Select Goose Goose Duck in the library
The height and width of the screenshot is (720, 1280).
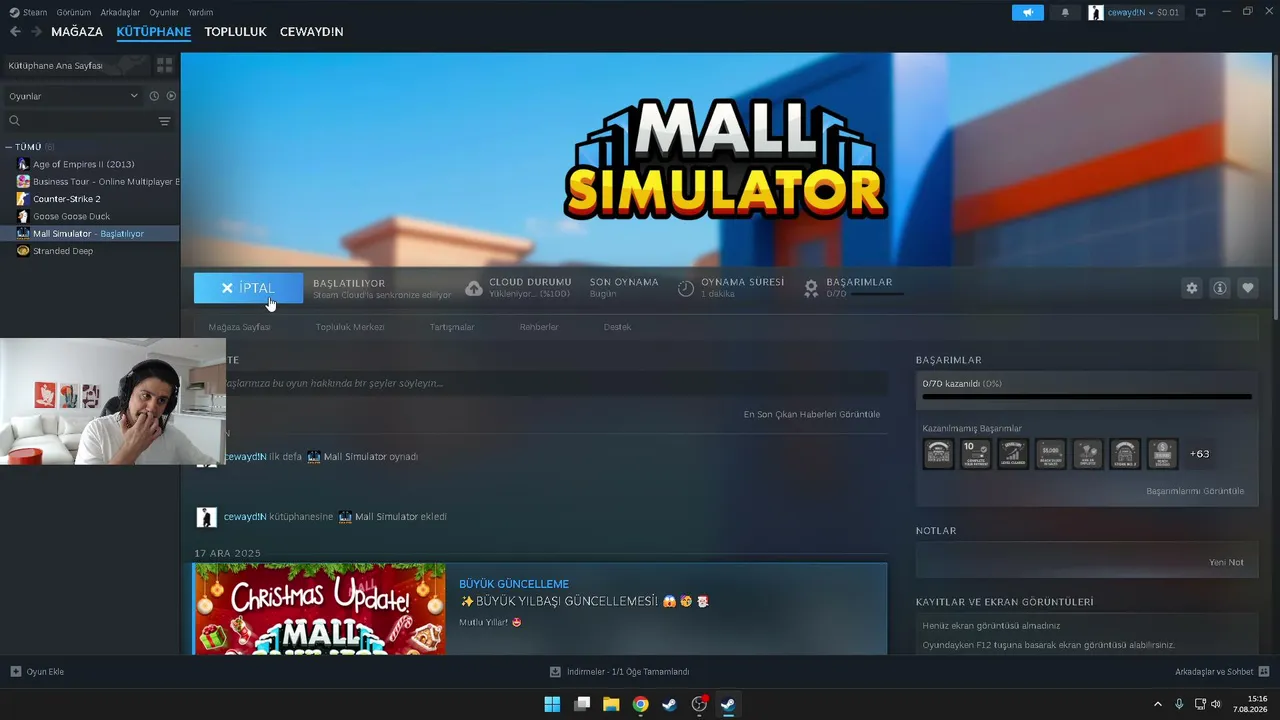coord(90,216)
